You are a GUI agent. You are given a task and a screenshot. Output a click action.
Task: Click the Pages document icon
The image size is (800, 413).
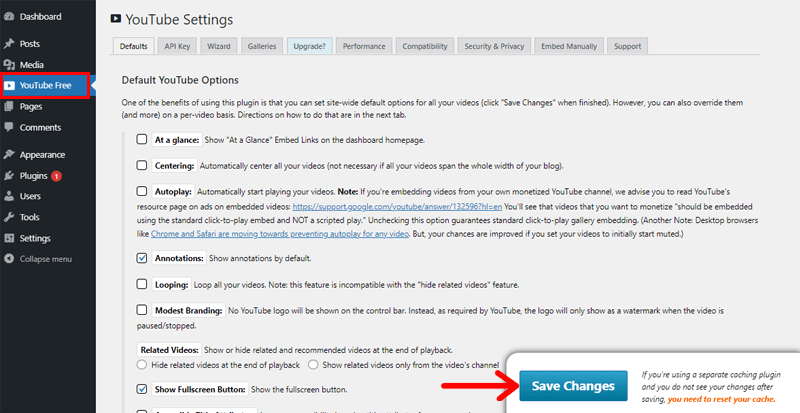click(x=9, y=106)
